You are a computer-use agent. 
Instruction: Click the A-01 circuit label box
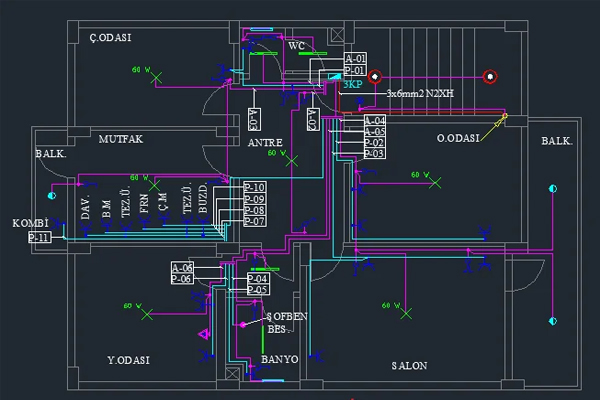355,58
